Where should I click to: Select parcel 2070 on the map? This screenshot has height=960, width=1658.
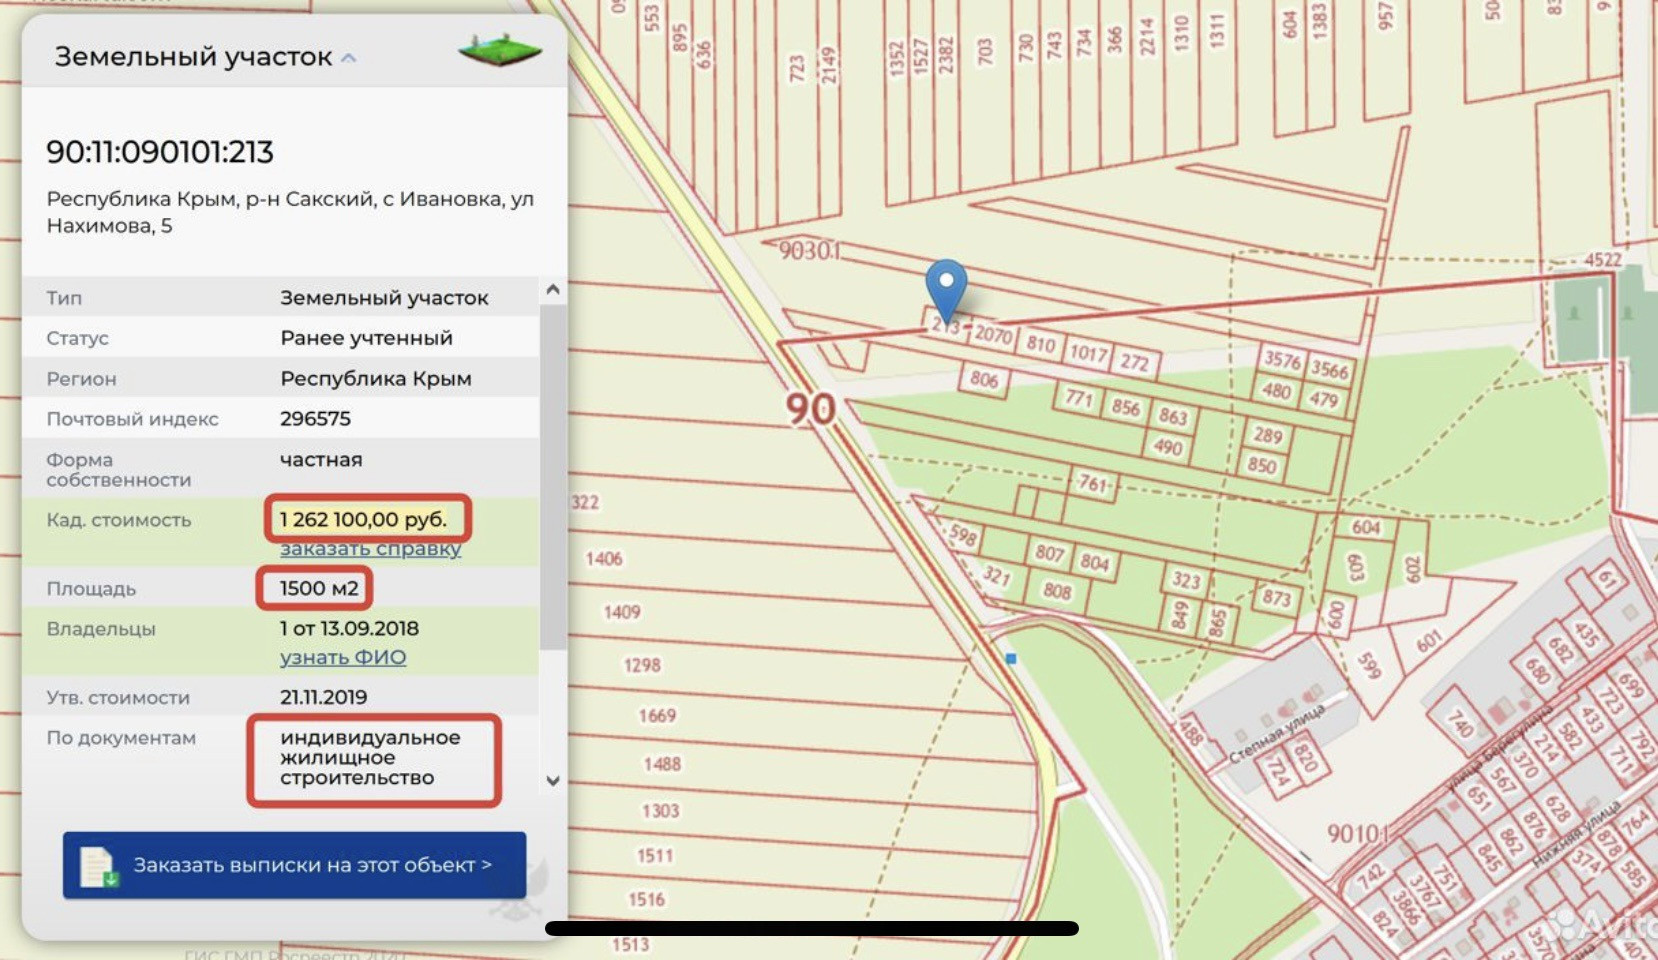coord(993,335)
